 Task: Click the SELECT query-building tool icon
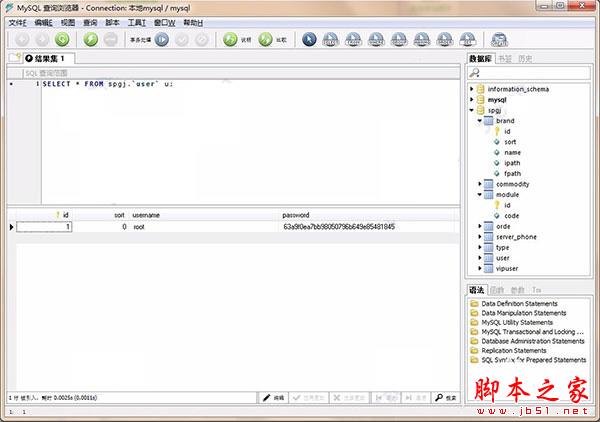click(x=331, y=39)
